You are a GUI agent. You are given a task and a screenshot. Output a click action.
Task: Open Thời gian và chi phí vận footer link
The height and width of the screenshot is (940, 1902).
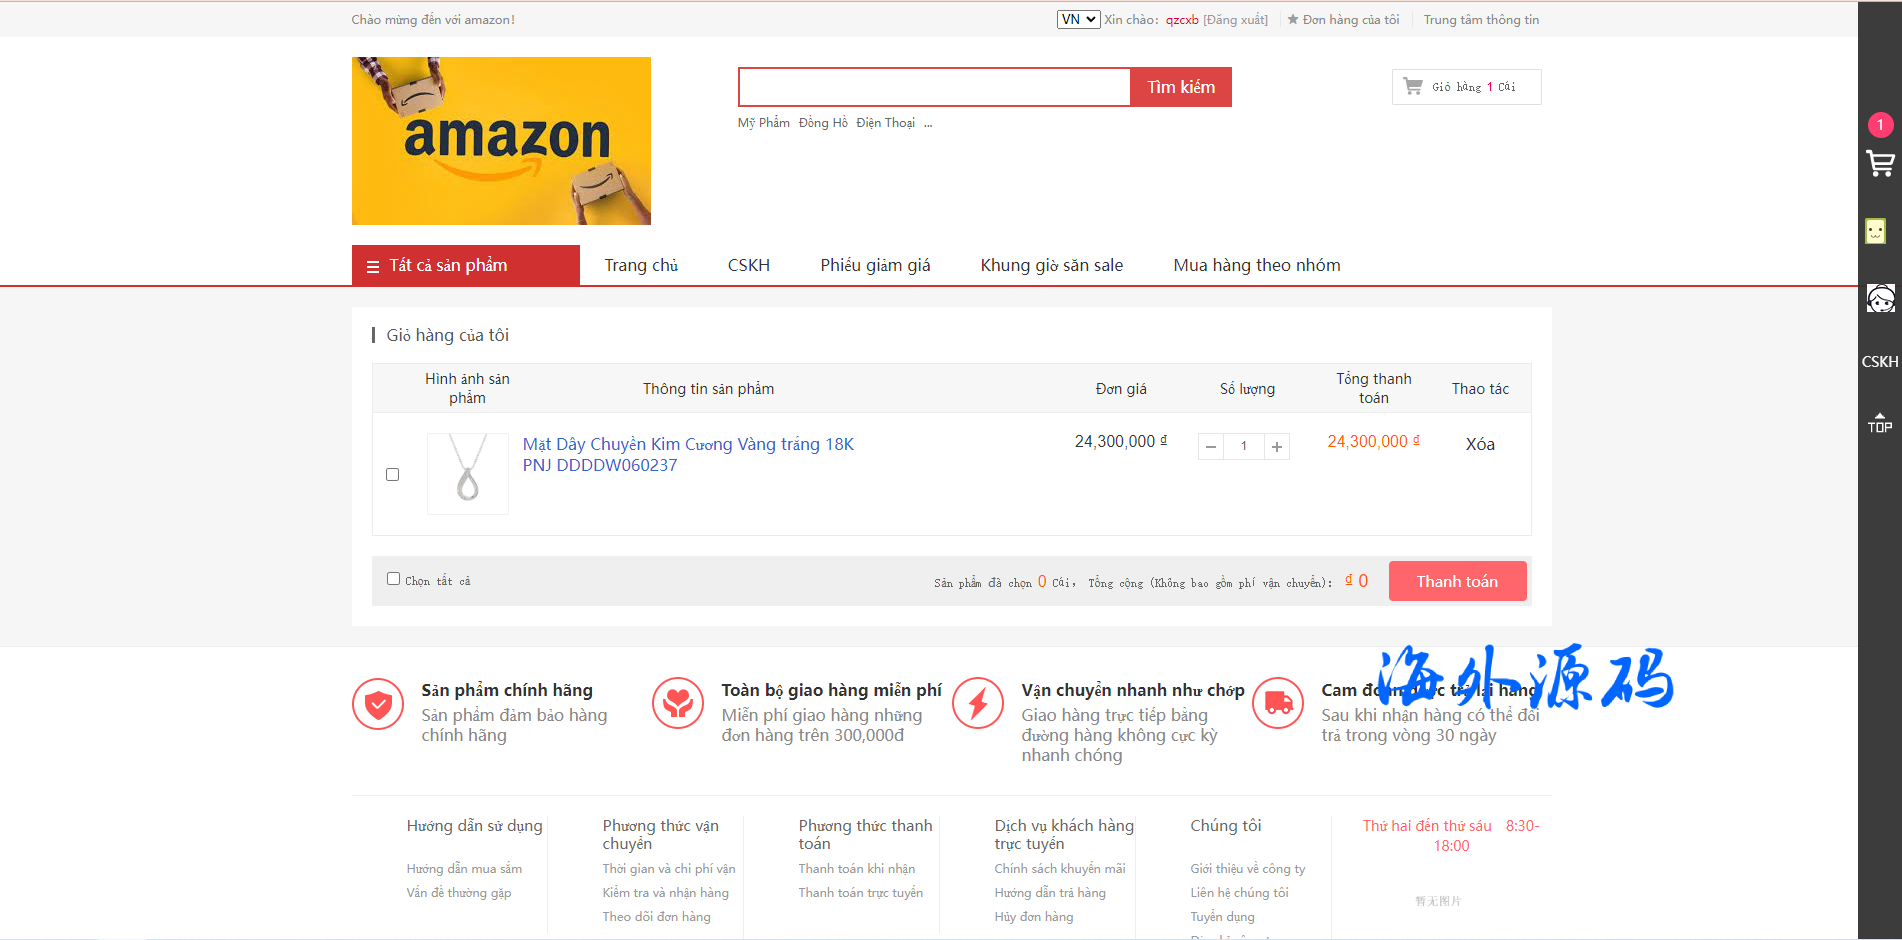[669, 869]
